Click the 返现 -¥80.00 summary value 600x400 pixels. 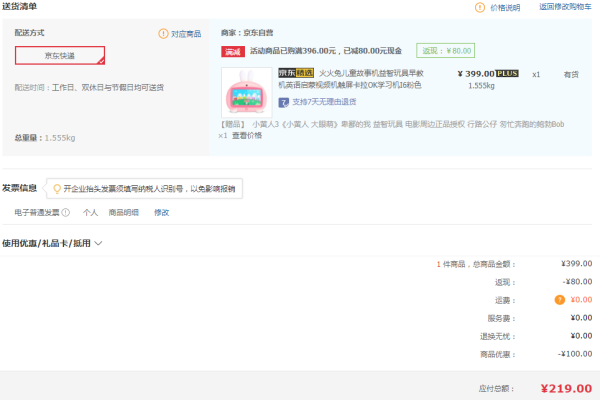(x=577, y=282)
